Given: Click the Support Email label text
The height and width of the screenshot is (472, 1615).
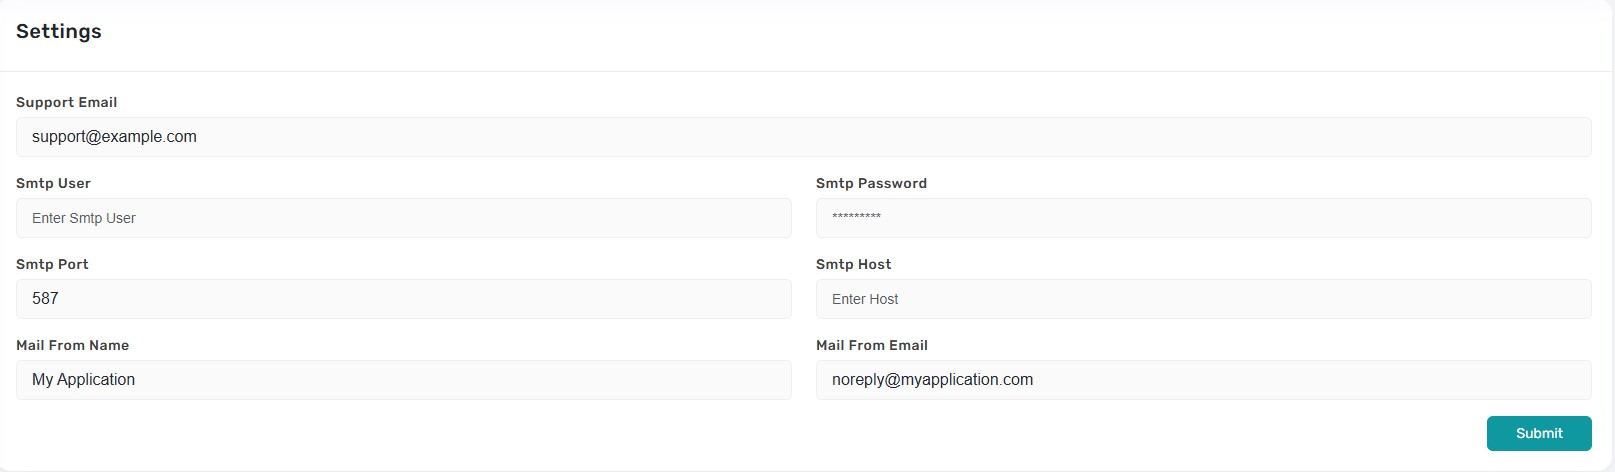Looking at the screenshot, I should click(66, 102).
